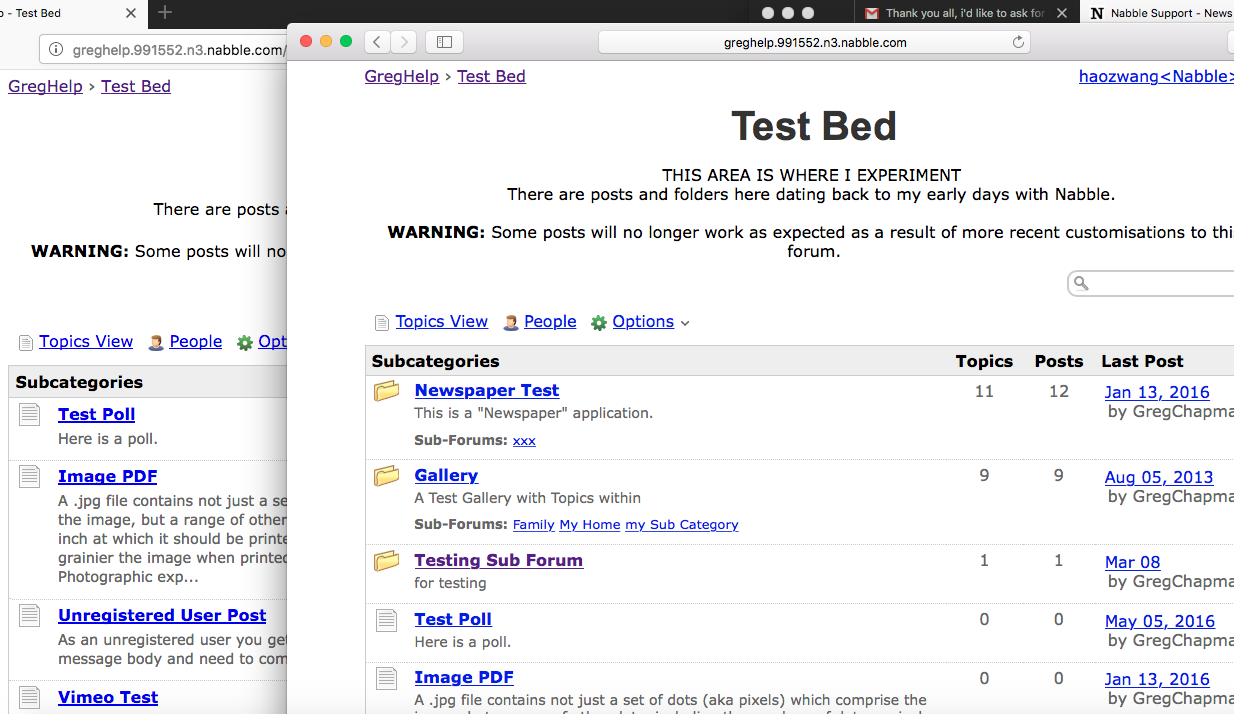
Task: Click the Test Poll document icon
Action: [x=387, y=620]
